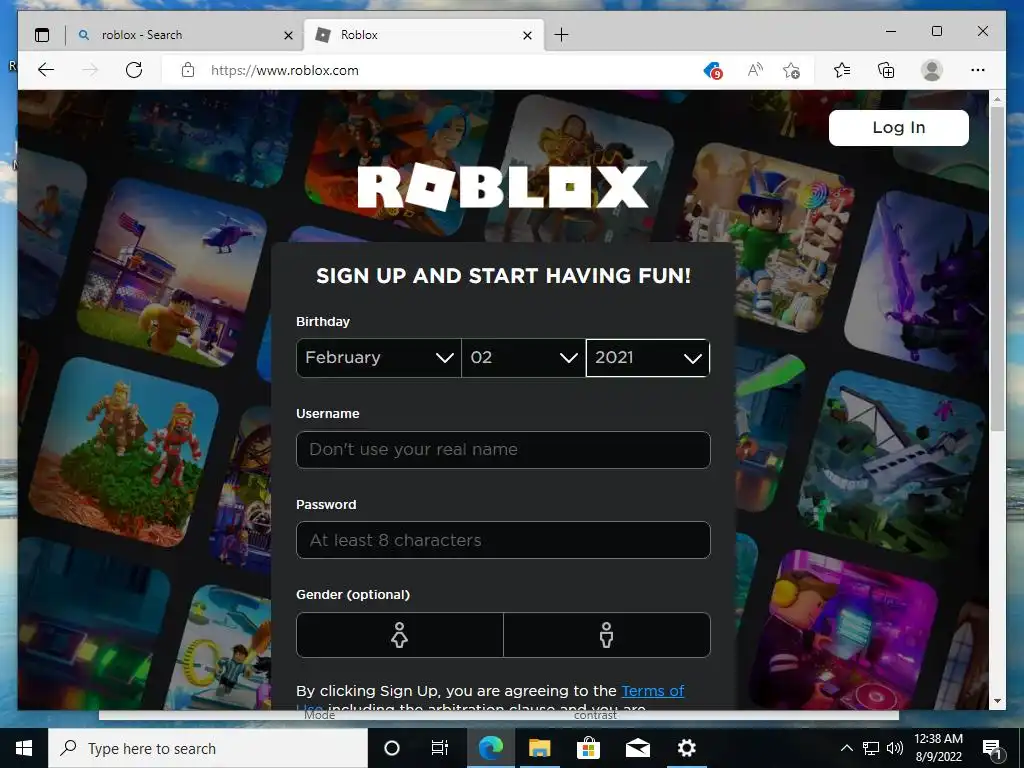Screen dimensions: 1024x768
Task: Open the birthday month dropdown showing February
Action: [379, 358]
